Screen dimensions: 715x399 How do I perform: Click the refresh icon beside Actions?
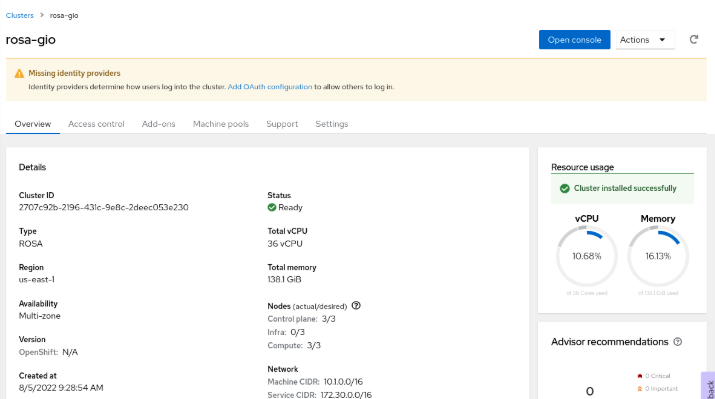pyautogui.click(x=694, y=40)
